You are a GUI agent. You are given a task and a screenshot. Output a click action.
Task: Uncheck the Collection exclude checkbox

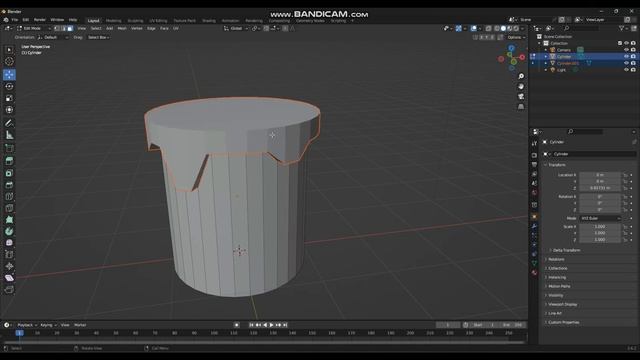(620, 43)
